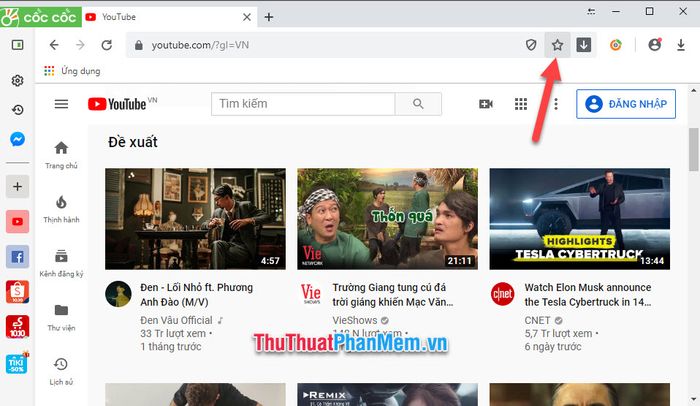Open Shopee shortcut in browser sidebar
Screen dimensions: 700x406
(x=17, y=292)
